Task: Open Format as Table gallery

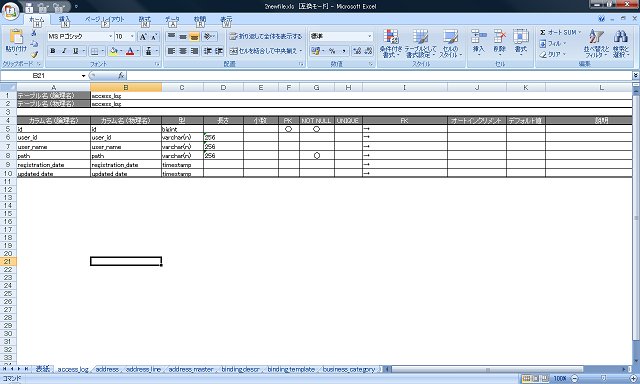Action: 420,43
